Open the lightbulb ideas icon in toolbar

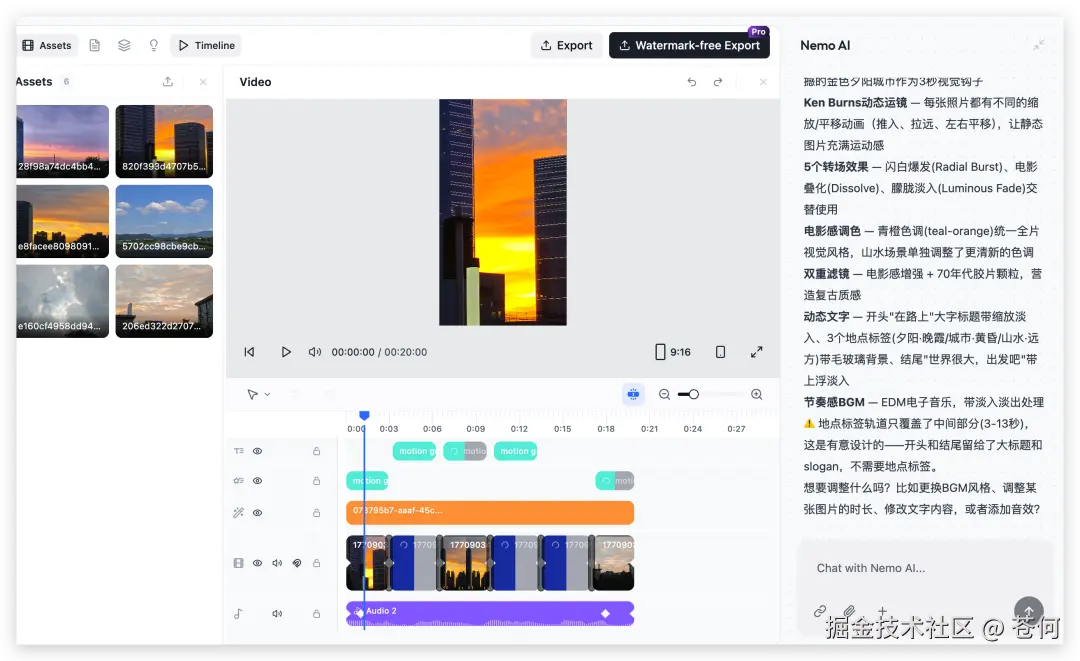tap(153, 45)
